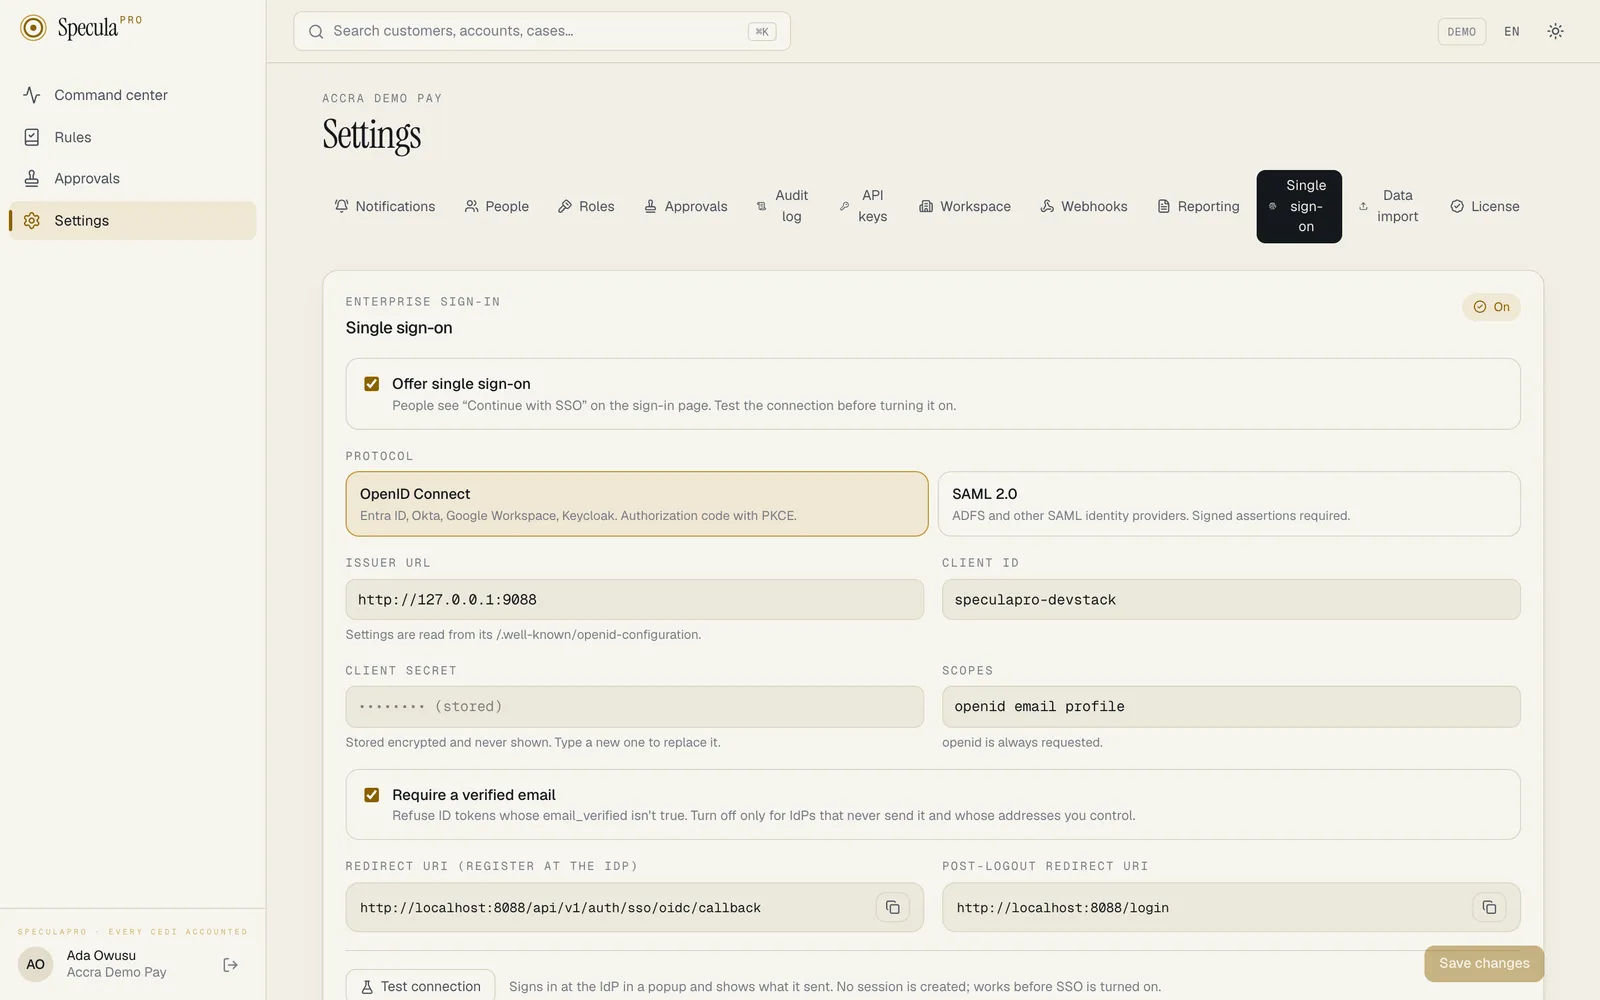Click the Test connection button
This screenshot has height=1000, width=1600.
click(x=420, y=986)
